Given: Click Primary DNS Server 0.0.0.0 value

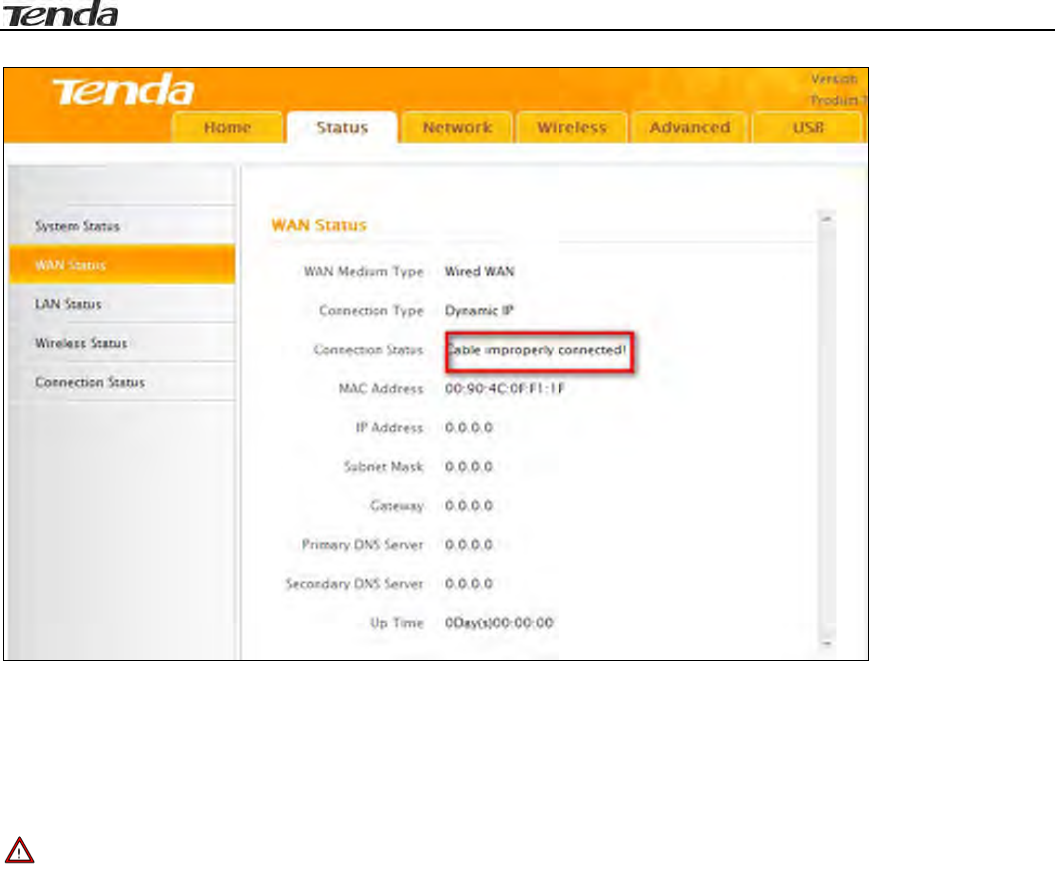Looking at the screenshot, I should pyautogui.click(x=469, y=544).
